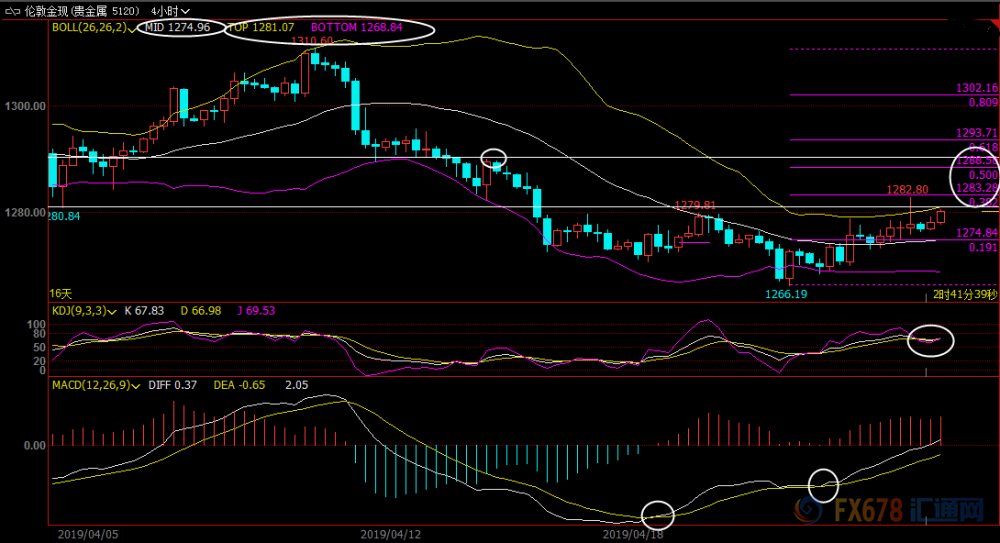Screen dimensions: 1000x543
Task: Click the 1266.19 low price marker
Action: coord(786,294)
